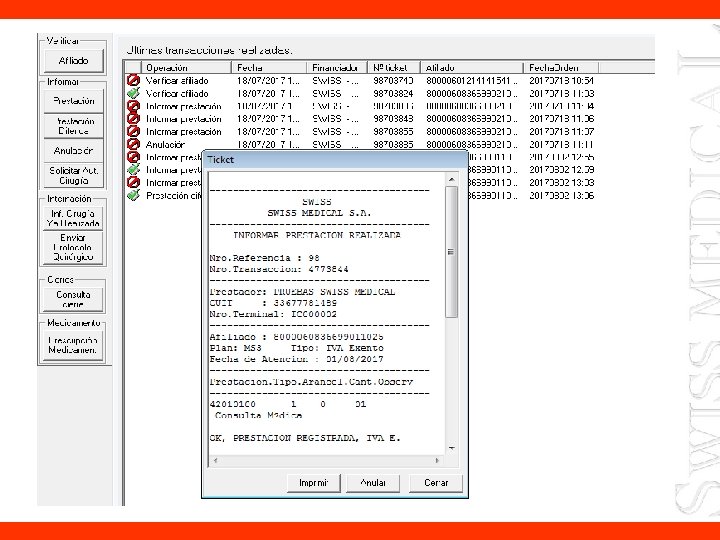Click the CUIT line in the ticket text
The image size is (720, 540).
pyautogui.click(x=273, y=303)
